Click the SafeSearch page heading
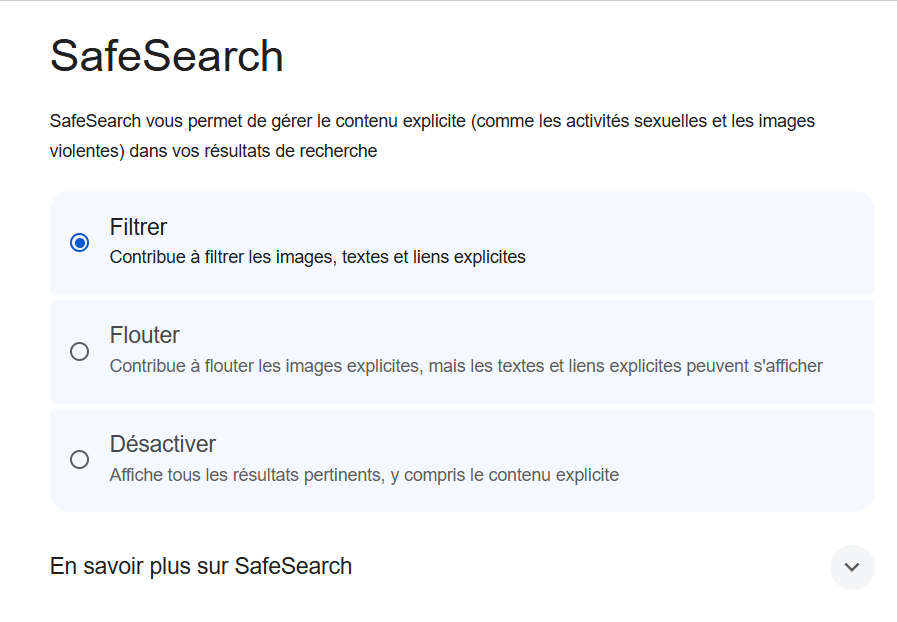 pos(166,56)
